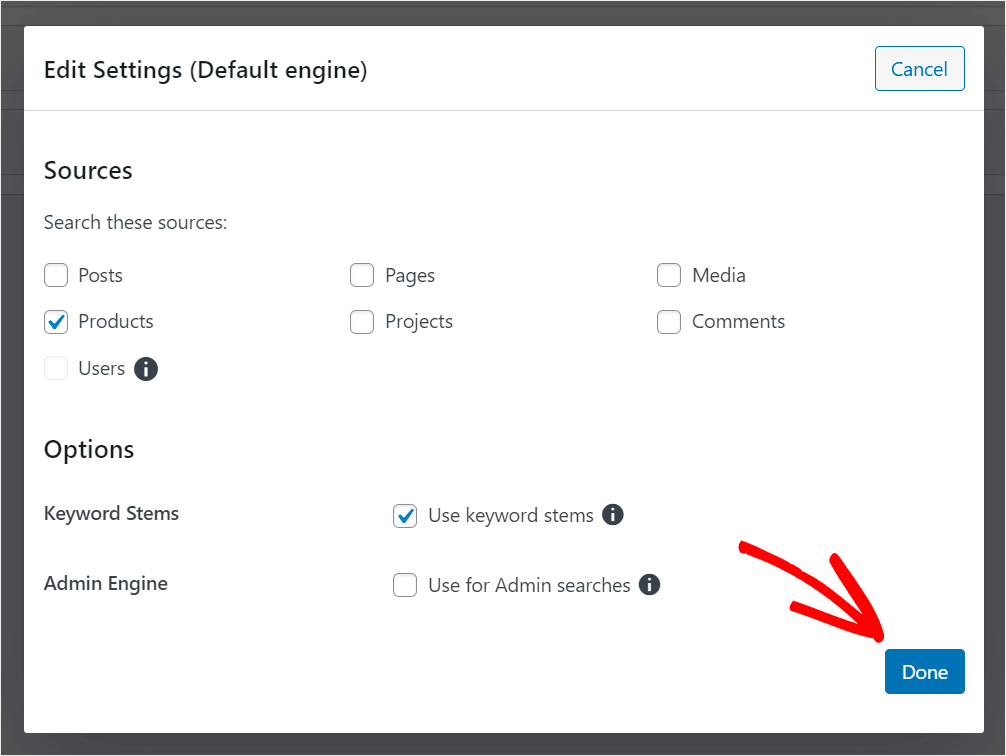The image size is (1006, 756).
Task: Select the Media label text
Action: pos(719,275)
